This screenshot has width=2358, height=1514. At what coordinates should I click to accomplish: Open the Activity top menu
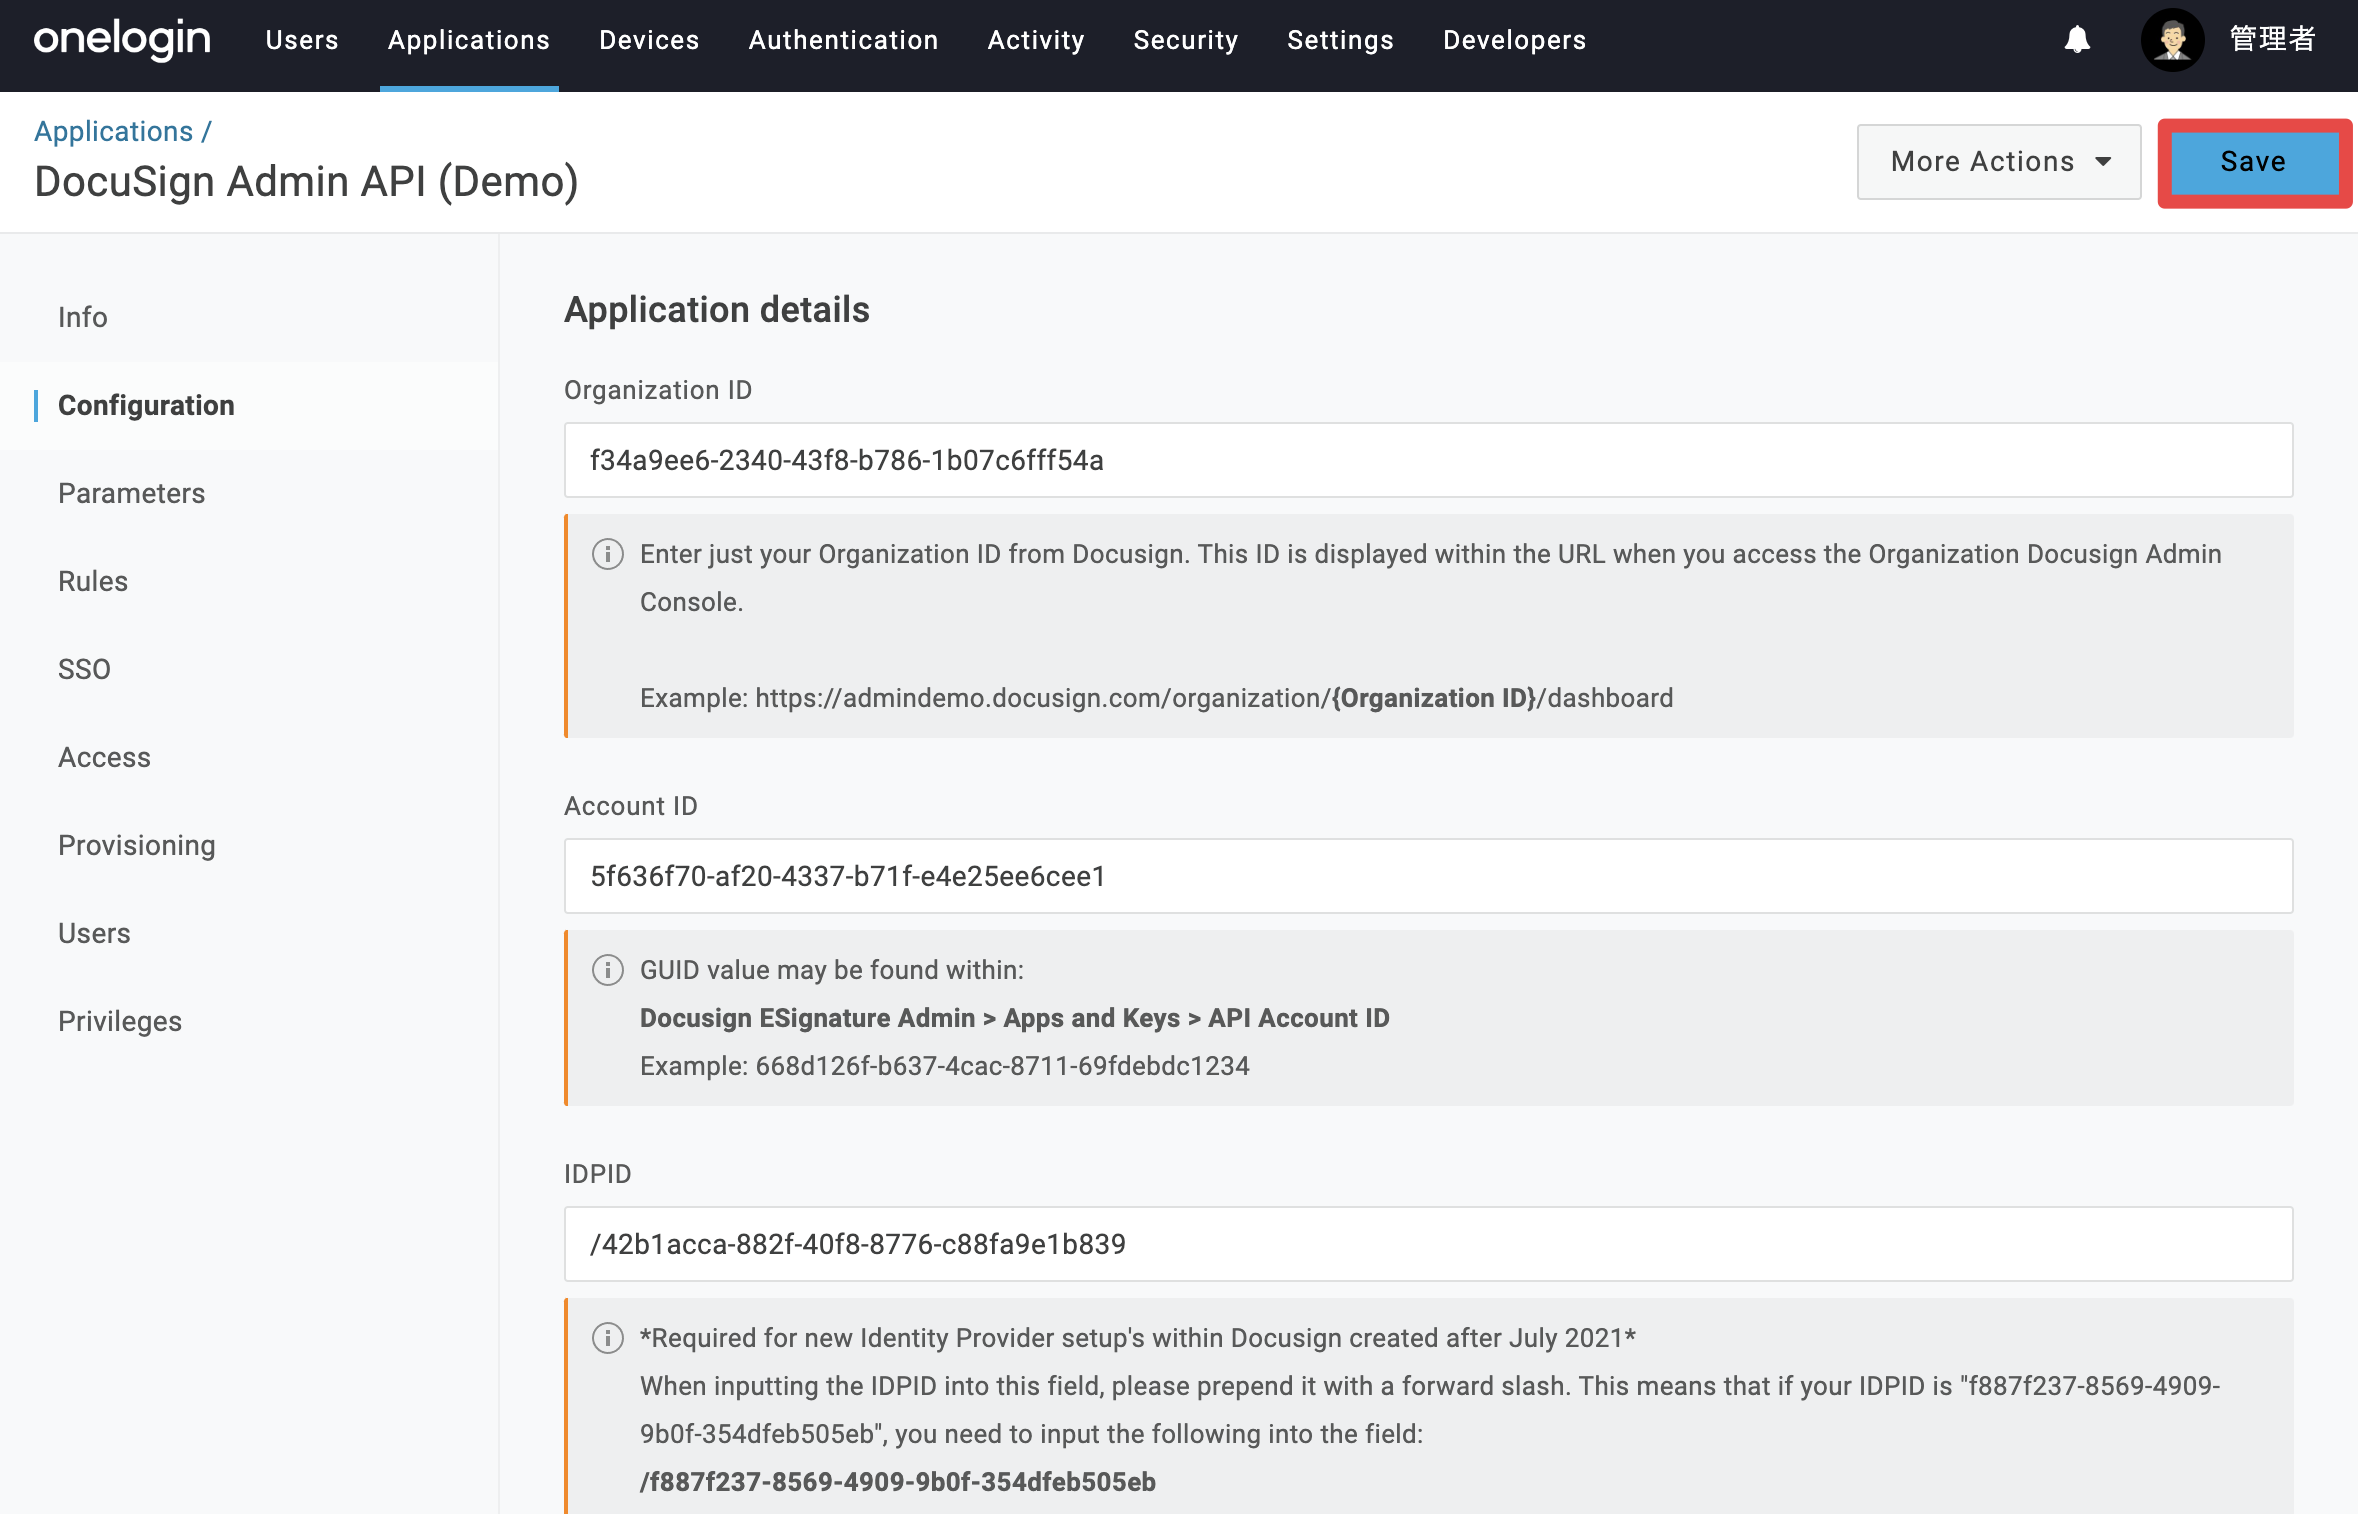click(x=1036, y=40)
